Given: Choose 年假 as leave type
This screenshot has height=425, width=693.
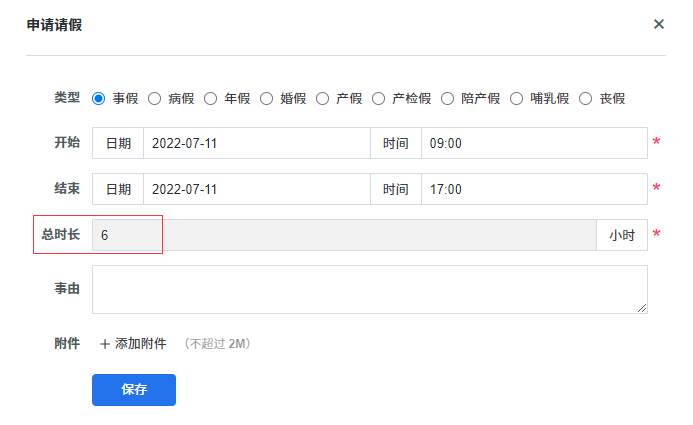Looking at the screenshot, I should (x=211, y=98).
